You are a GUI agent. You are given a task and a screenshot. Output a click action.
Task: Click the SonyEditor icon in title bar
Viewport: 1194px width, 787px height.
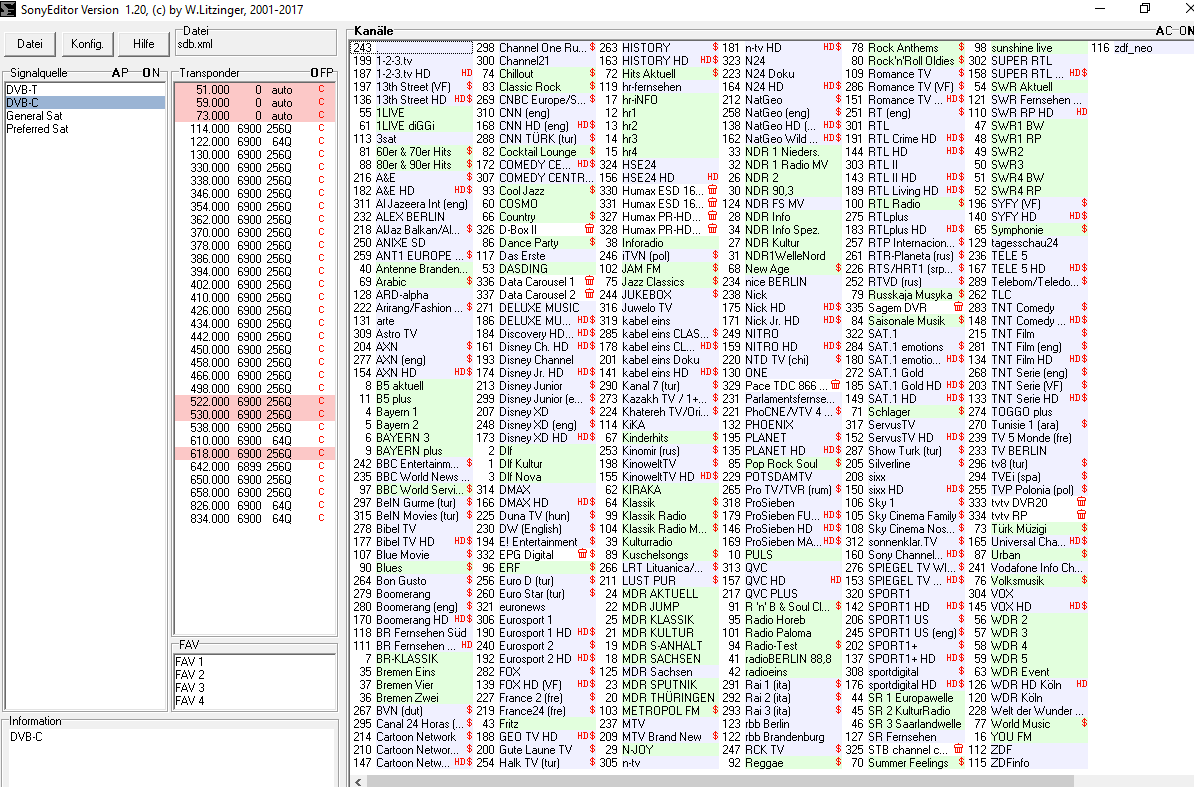click(x=9, y=9)
